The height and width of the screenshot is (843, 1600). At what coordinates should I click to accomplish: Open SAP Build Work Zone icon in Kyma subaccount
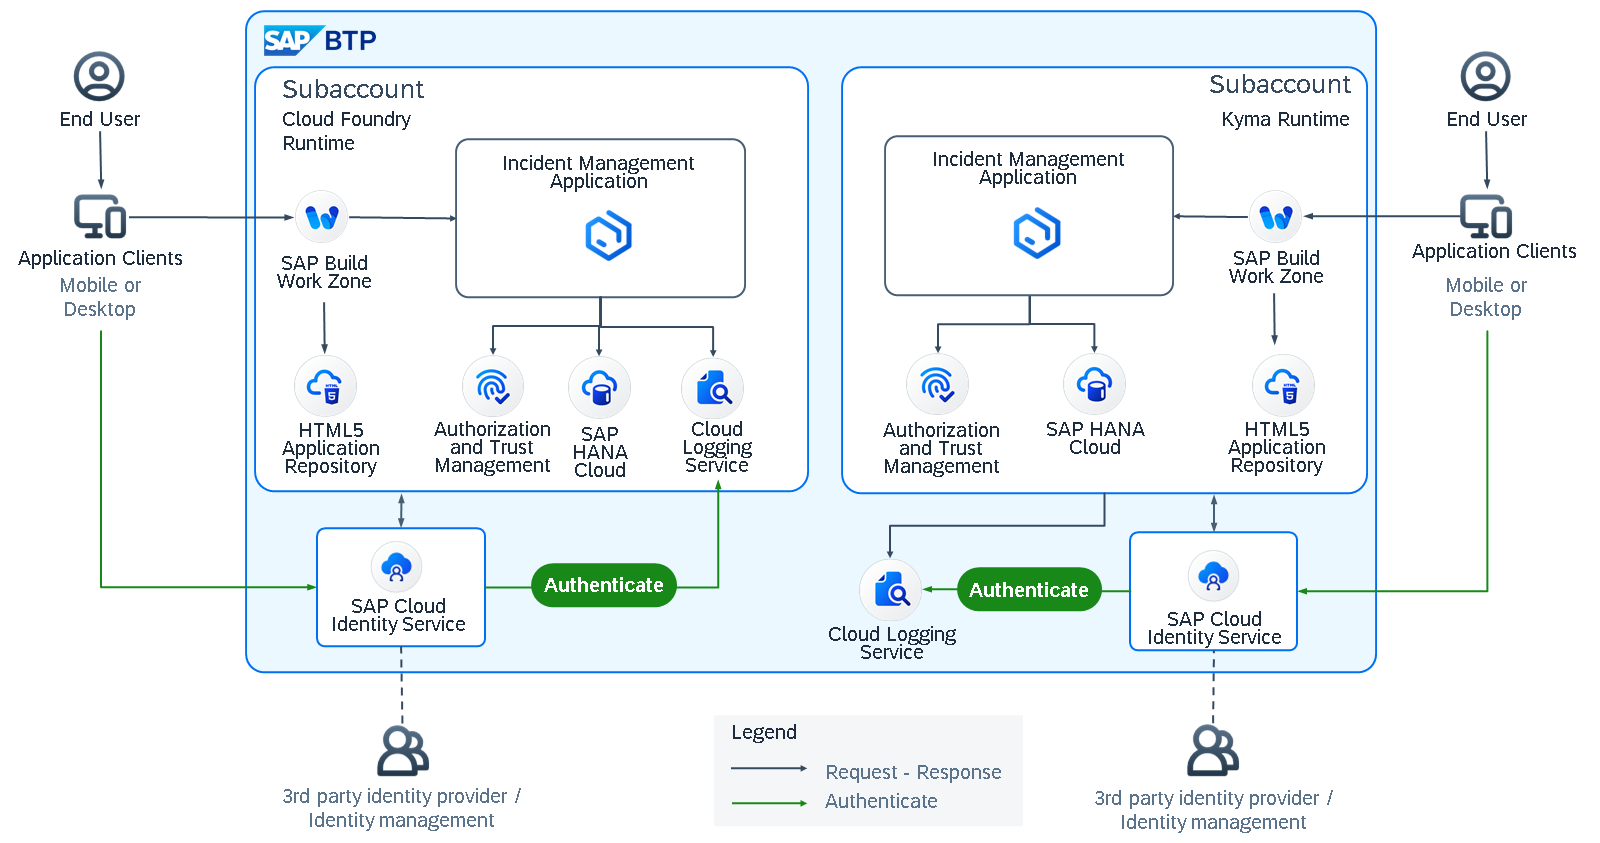[1276, 216]
